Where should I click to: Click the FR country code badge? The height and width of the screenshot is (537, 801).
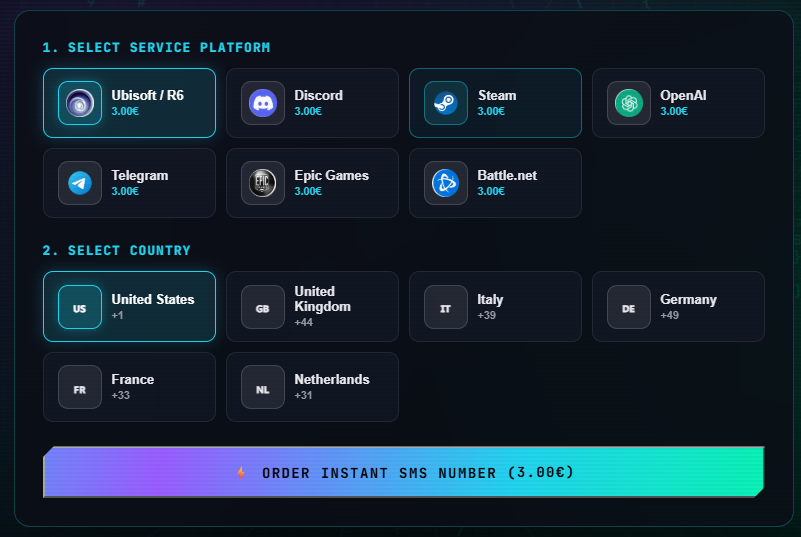[80, 387]
